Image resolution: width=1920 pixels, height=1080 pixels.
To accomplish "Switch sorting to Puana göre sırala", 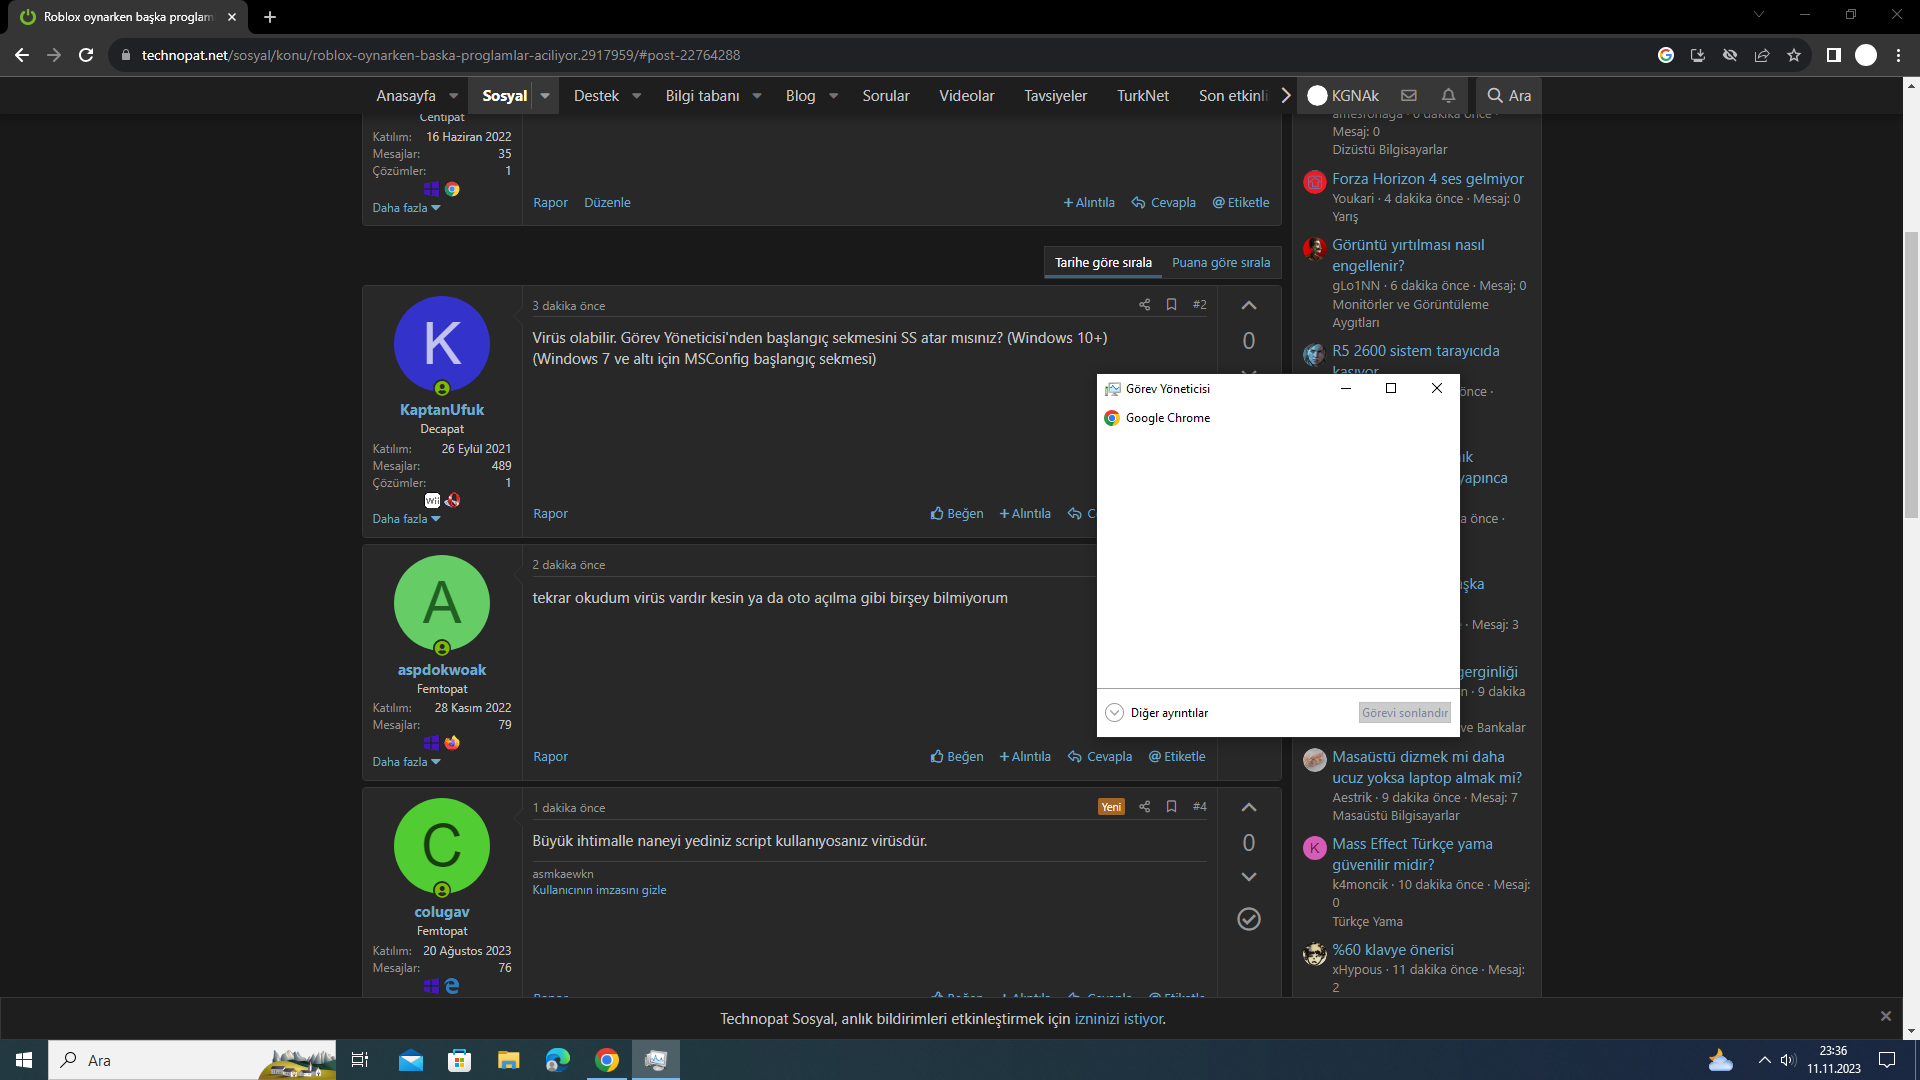I will (1221, 263).
